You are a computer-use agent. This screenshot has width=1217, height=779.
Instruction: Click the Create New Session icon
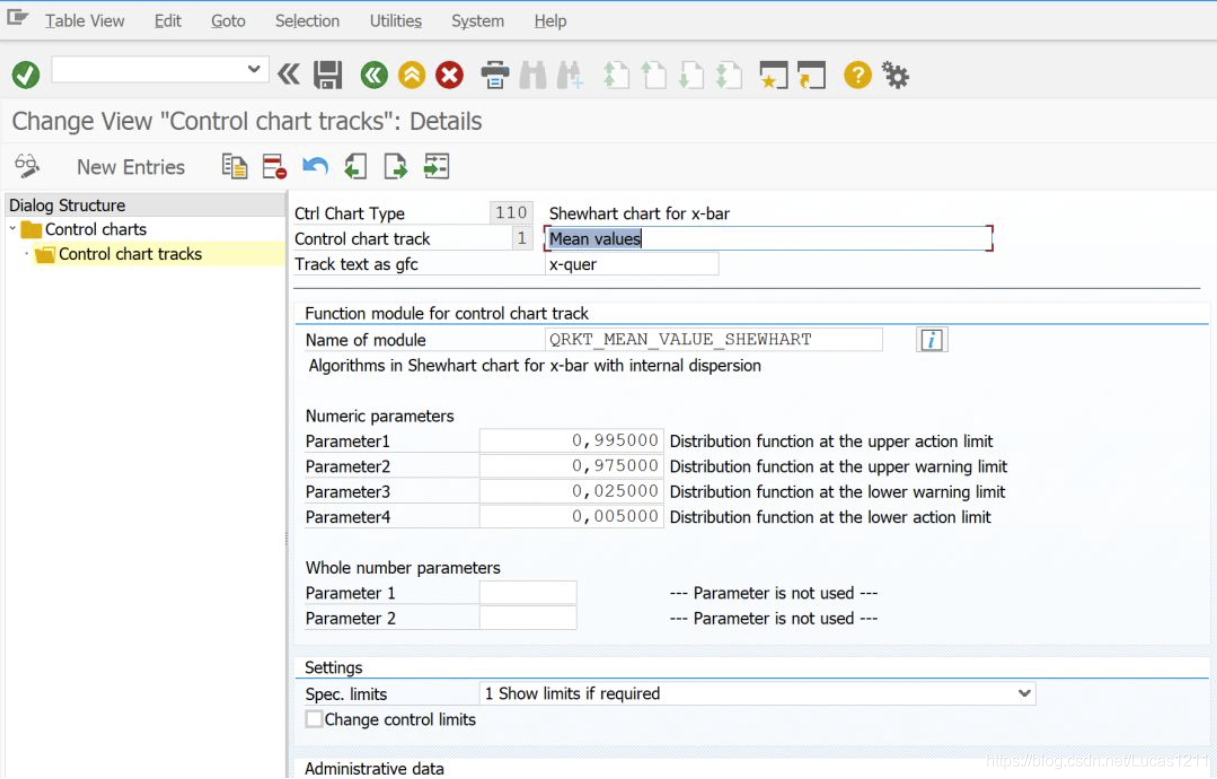tap(774, 75)
